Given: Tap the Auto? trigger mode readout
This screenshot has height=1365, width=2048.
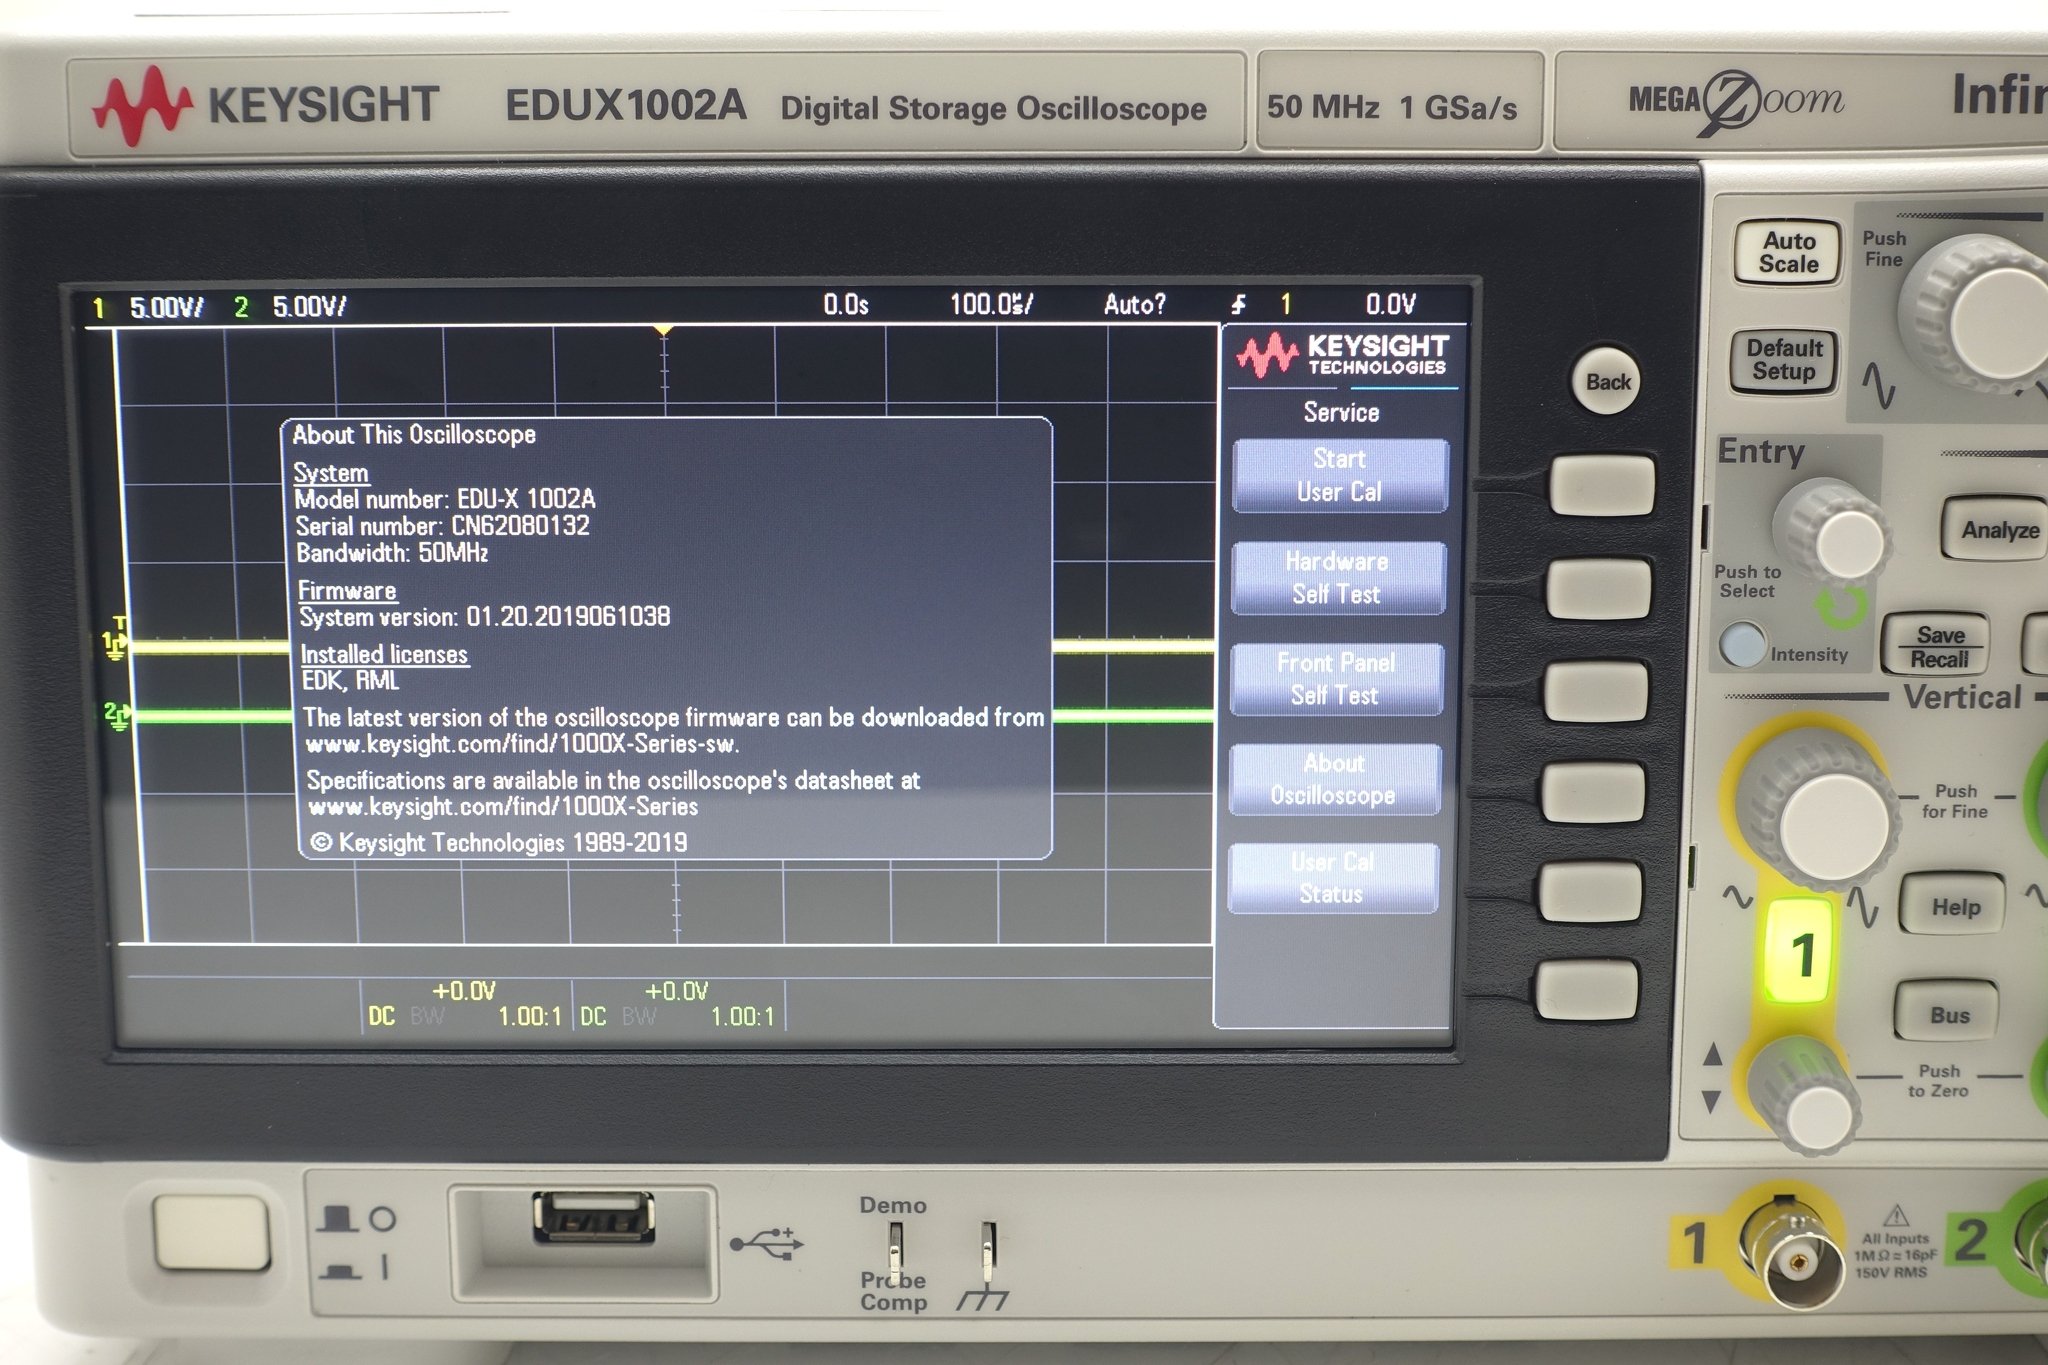Looking at the screenshot, I should 1135,304.
